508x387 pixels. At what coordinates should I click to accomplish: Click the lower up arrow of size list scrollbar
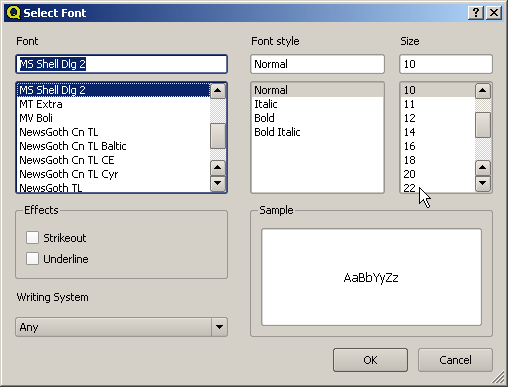tap(483, 168)
